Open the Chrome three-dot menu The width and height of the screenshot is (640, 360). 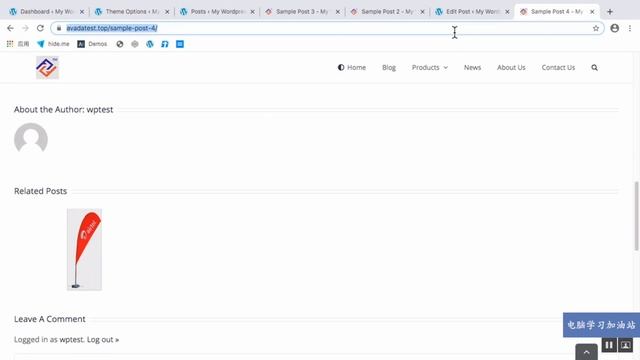coord(630,28)
